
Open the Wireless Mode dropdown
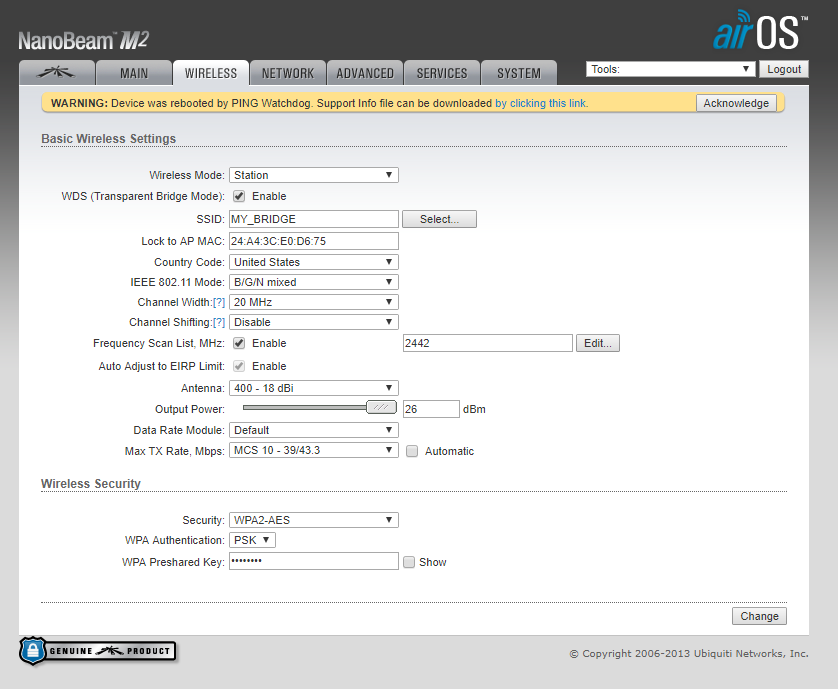point(314,175)
